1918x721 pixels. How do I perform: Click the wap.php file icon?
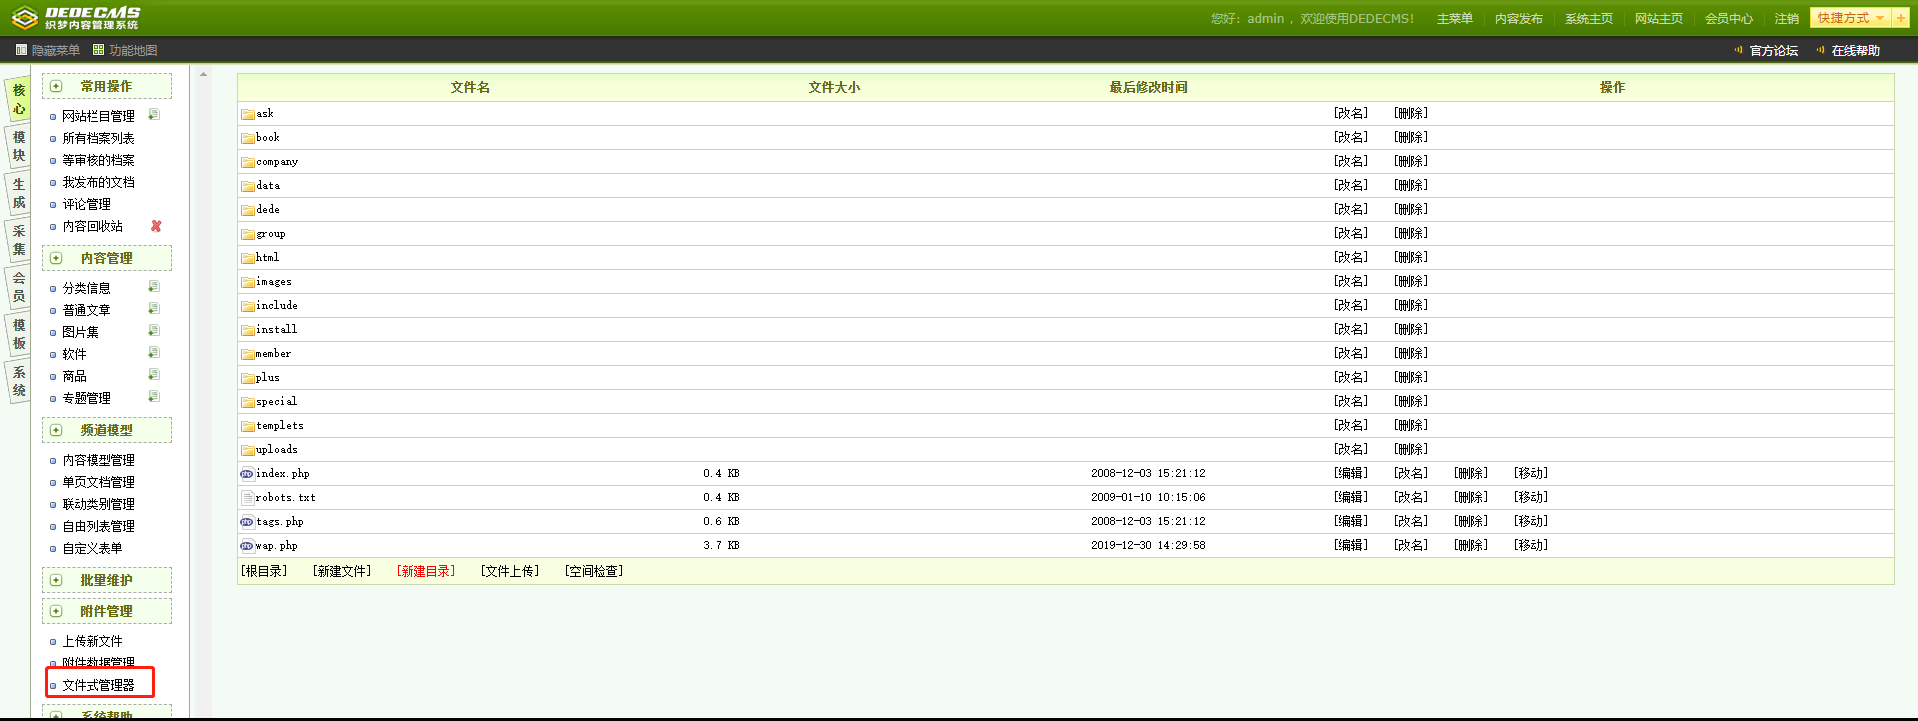(x=247, y=546)
